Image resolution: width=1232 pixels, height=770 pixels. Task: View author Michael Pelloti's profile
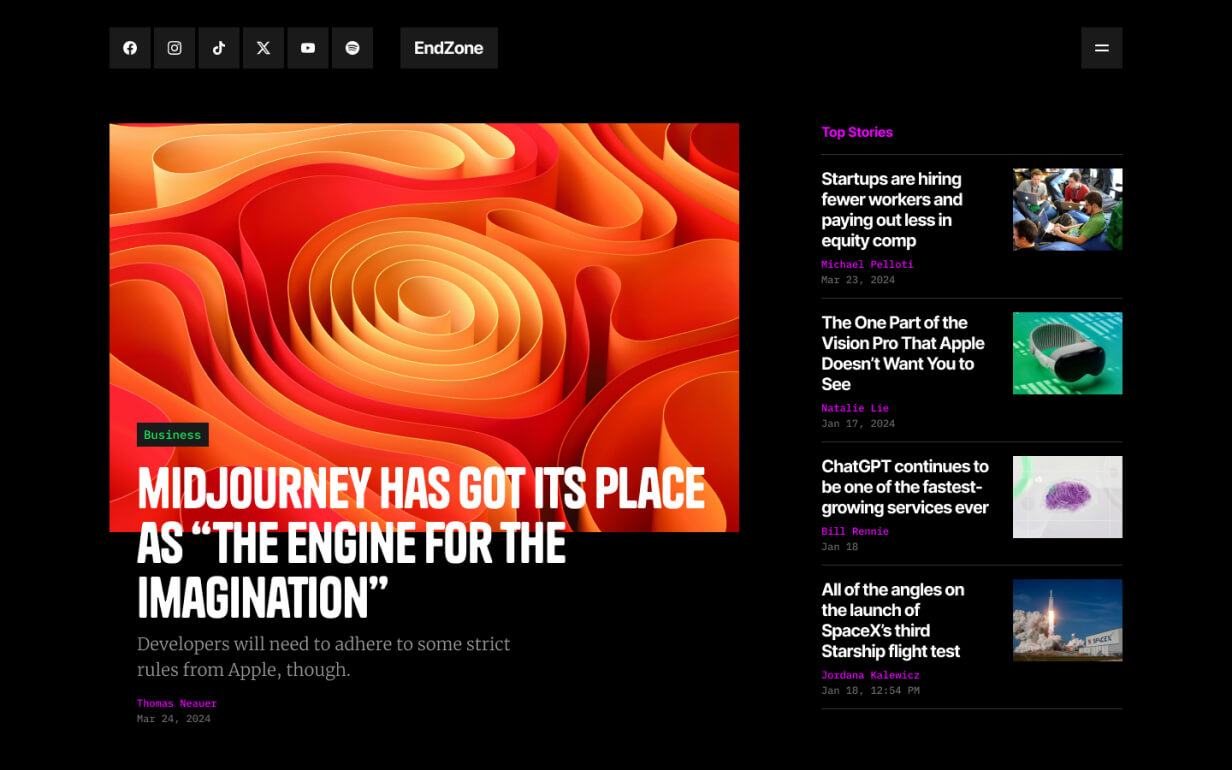click(868, 265)
